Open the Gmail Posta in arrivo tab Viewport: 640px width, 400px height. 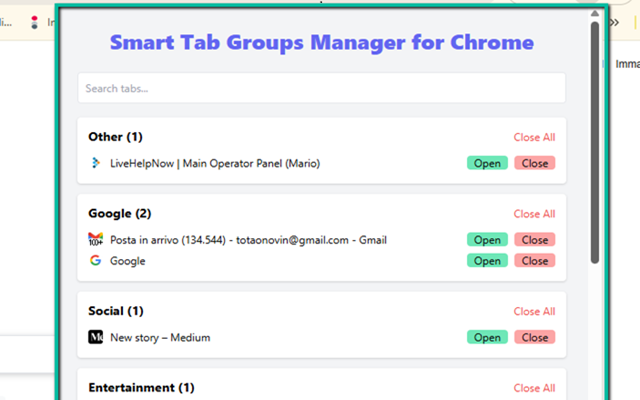pyautogui.click(x=487, y=240)
